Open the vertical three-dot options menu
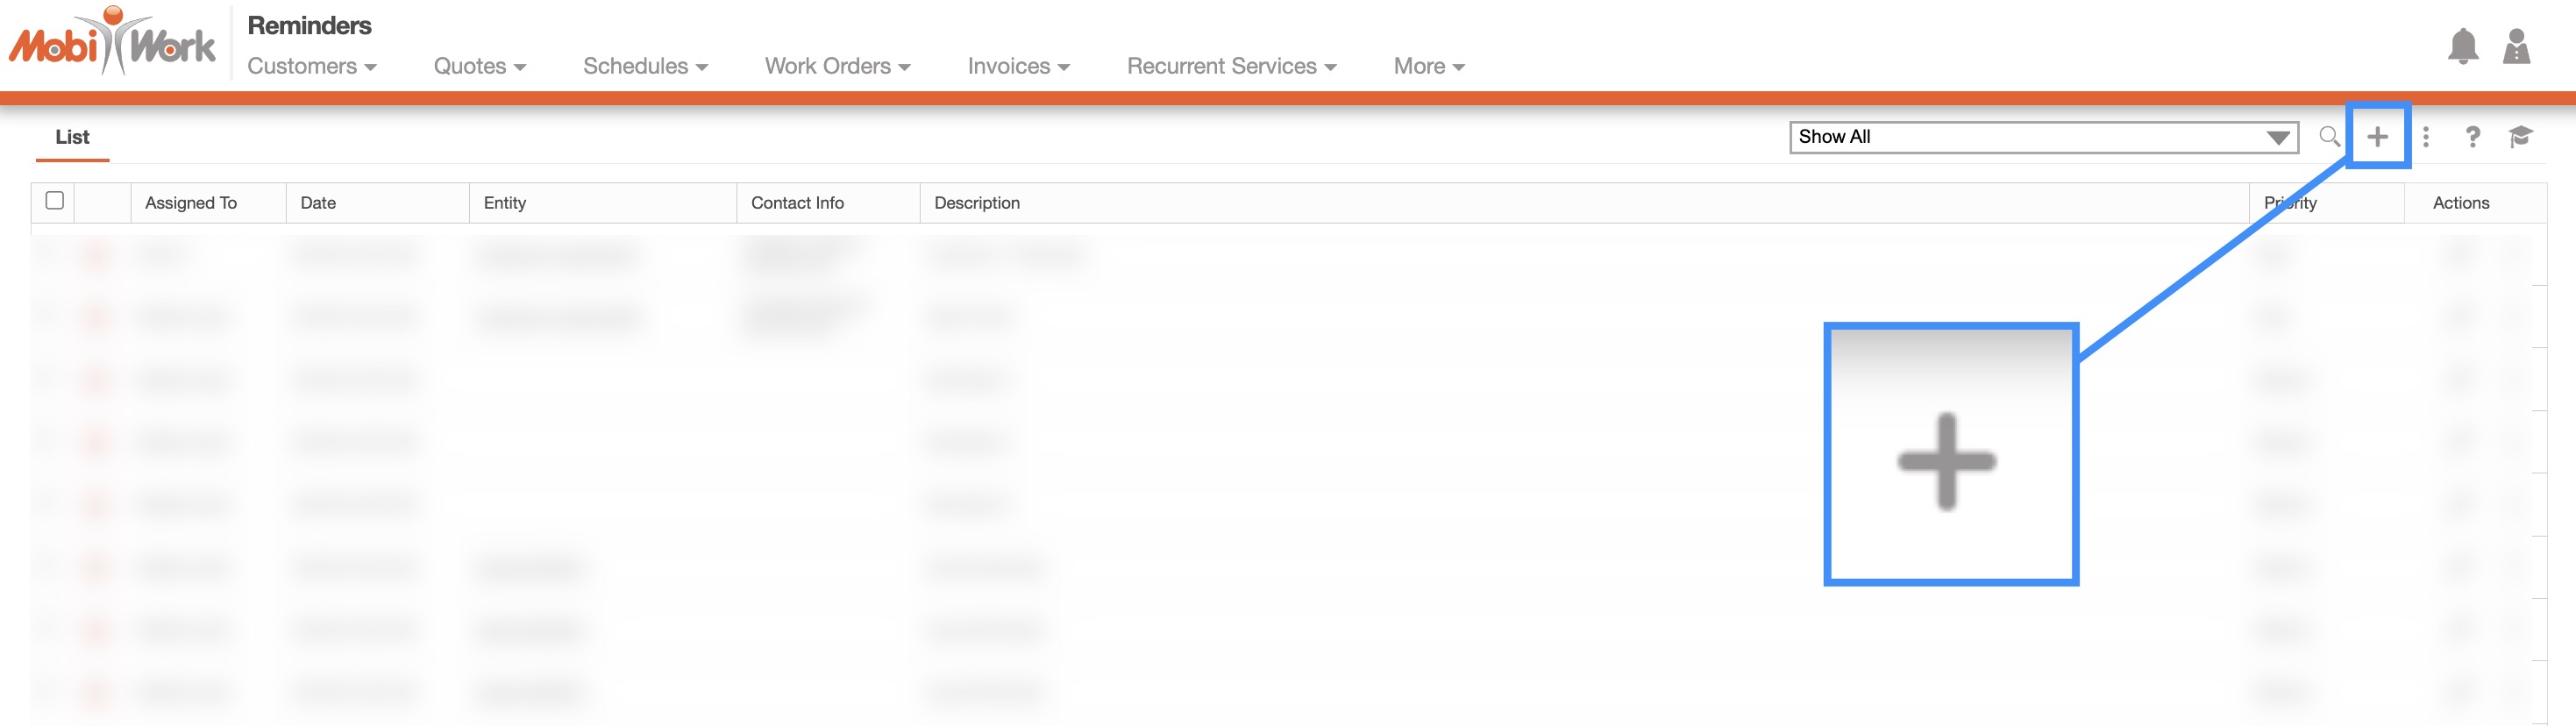The height and width of the screenshot is (726, 2576). tap(2425, 137)
